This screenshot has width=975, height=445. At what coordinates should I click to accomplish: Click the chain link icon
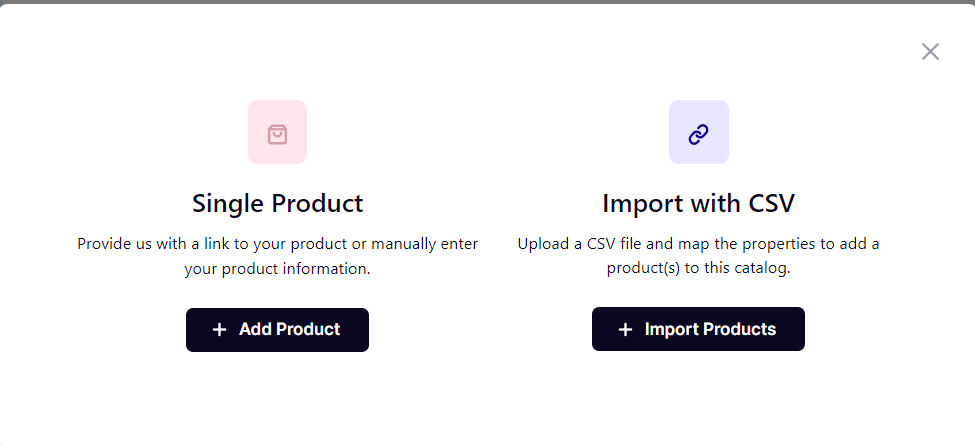698,134
